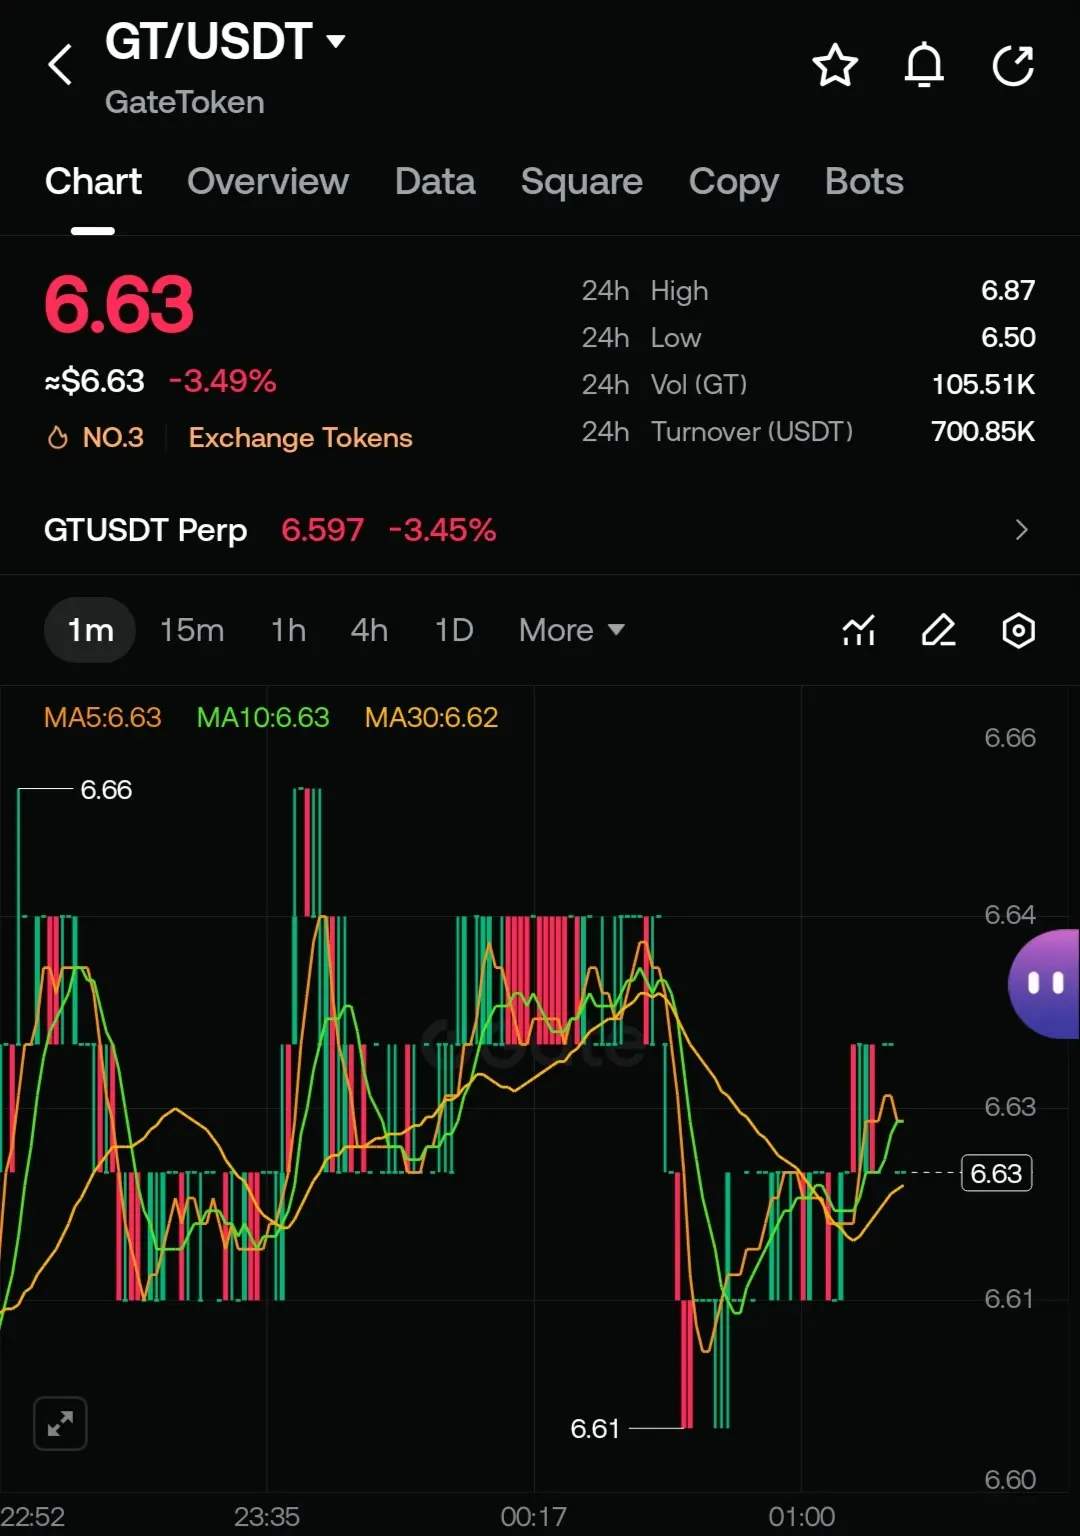This screenshot has height=1536, width=1080.
Task: Tap the 6.64 price axis label
Action: coord(1010,915)
